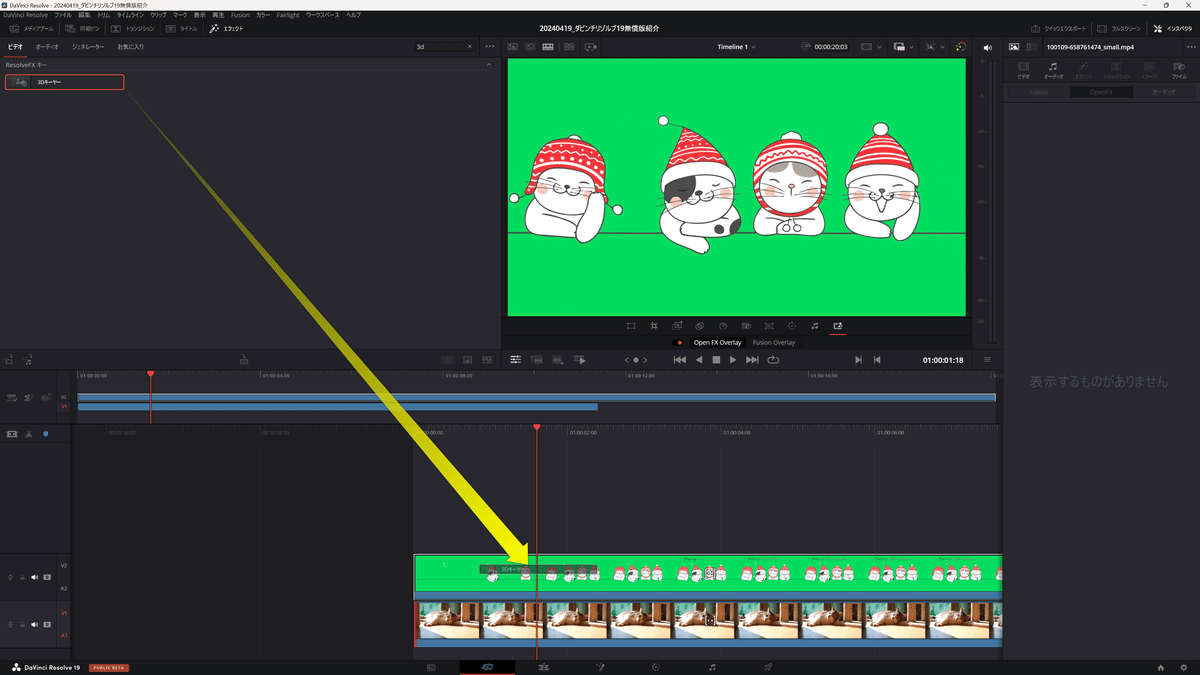Viewport: 1200px width, 675px height.
Task: Open the メディアプール panel
Action: (x=32, y=29)
